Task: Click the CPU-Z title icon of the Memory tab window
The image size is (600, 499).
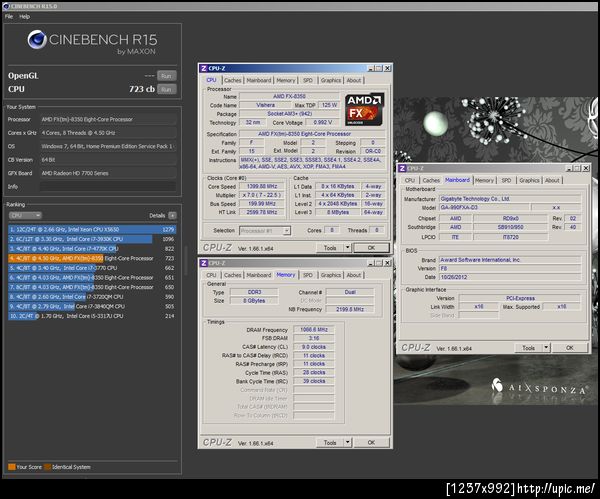Action: click(204, 263)
